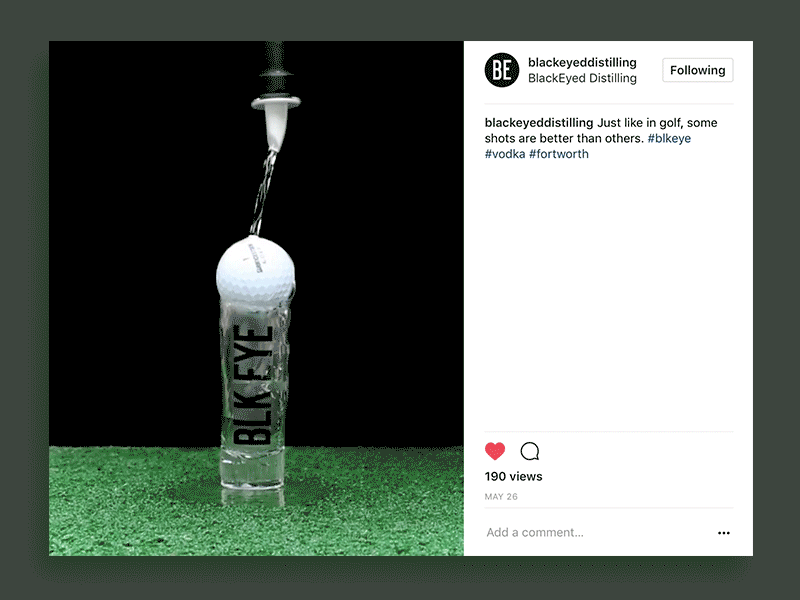Screen dimensions: 800x600
Task: Click the BlackEyed Distilling circular logo
Action: 500,70
